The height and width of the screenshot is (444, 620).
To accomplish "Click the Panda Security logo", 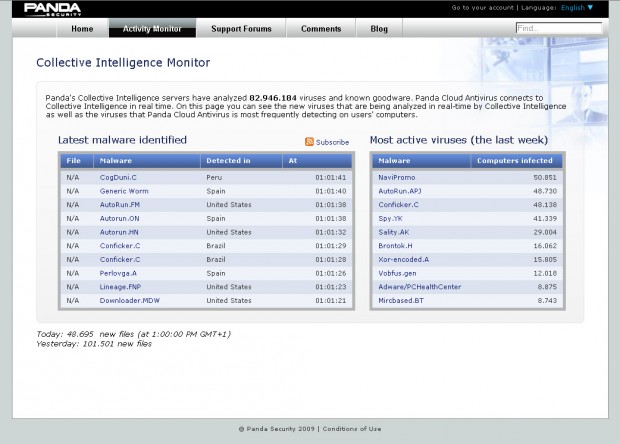I will [x=52, y=9].
